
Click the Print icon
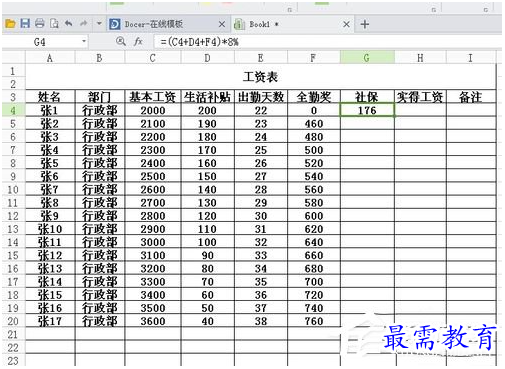click(x=40, y=24)
